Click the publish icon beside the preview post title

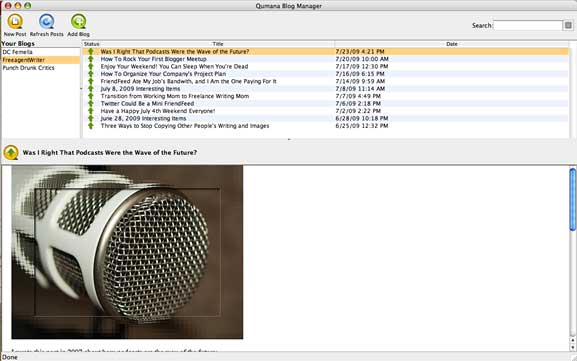pyautogui.click(x=11, y=152)
